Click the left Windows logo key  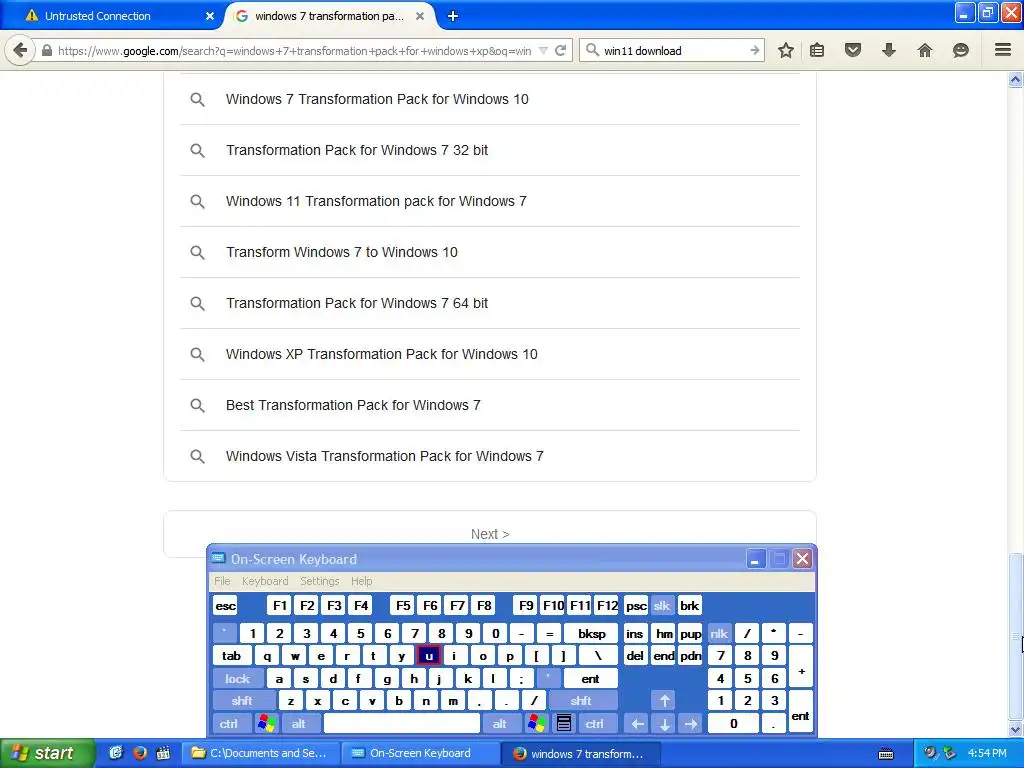click(x=267, y=724)
